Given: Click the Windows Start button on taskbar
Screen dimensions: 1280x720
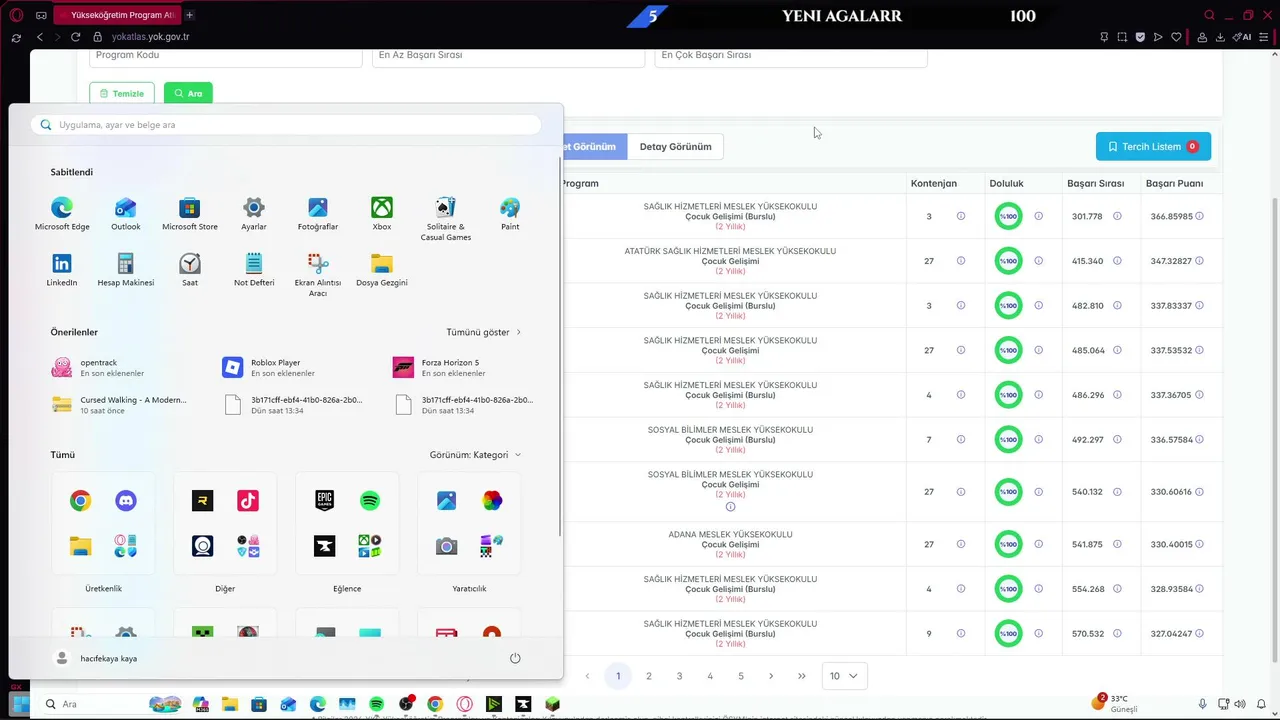Looking at the screenshot, I should coord(19,704).
